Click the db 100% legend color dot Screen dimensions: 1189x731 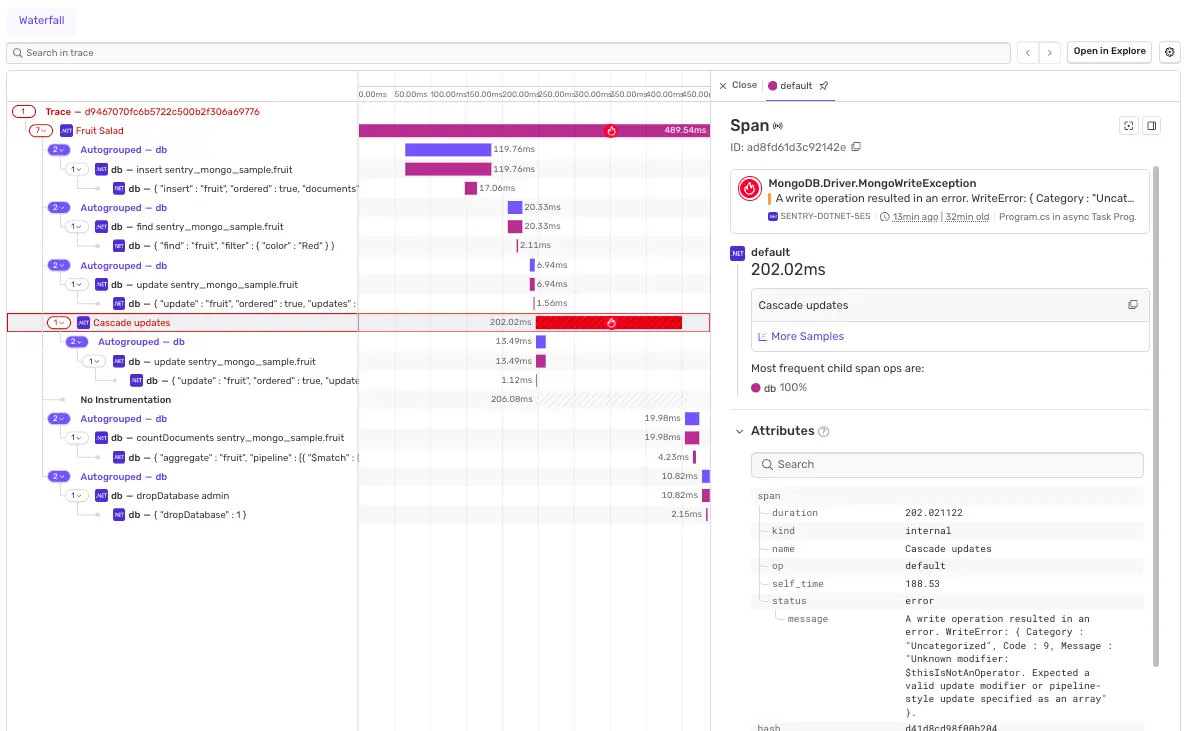coord(755,388)
